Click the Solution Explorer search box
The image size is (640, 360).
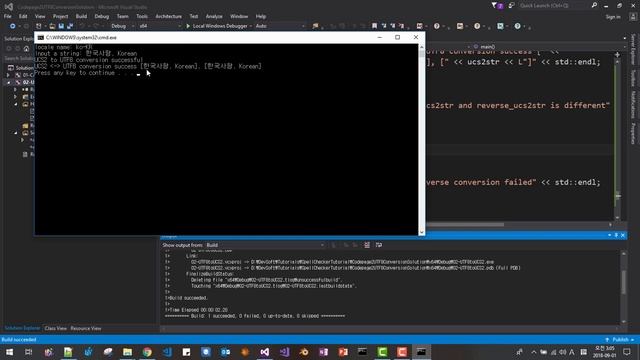(x=19, y=58)
